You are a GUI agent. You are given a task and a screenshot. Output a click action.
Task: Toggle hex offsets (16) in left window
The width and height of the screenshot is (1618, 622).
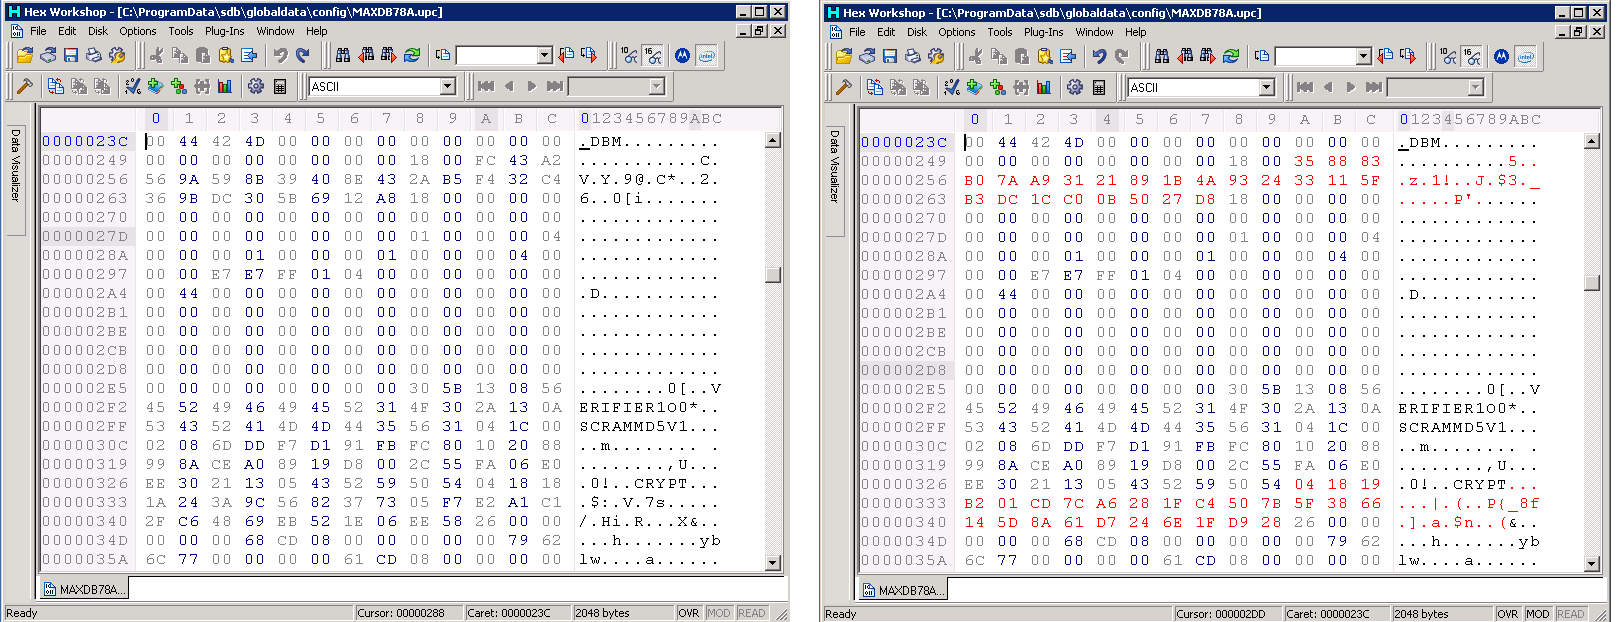pyautogui.click(x=653, y=55)
